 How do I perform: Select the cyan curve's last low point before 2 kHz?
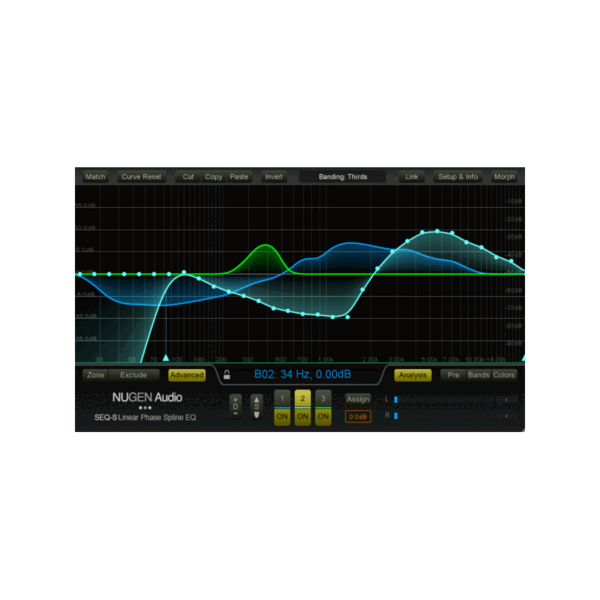pyautogui.click(x=347, y=317)
